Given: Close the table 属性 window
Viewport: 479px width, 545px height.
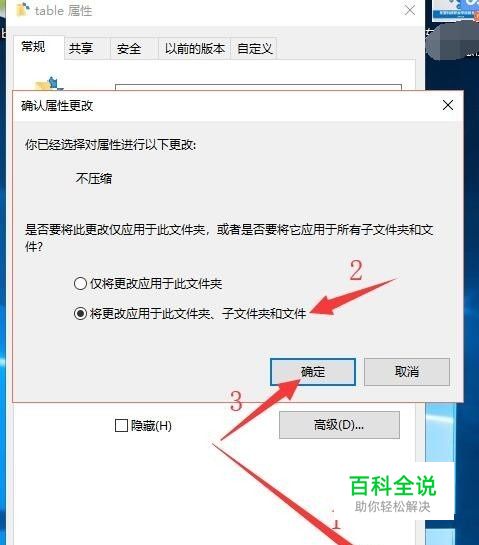Looking at the screenshot, I should (x=410, y=10).
